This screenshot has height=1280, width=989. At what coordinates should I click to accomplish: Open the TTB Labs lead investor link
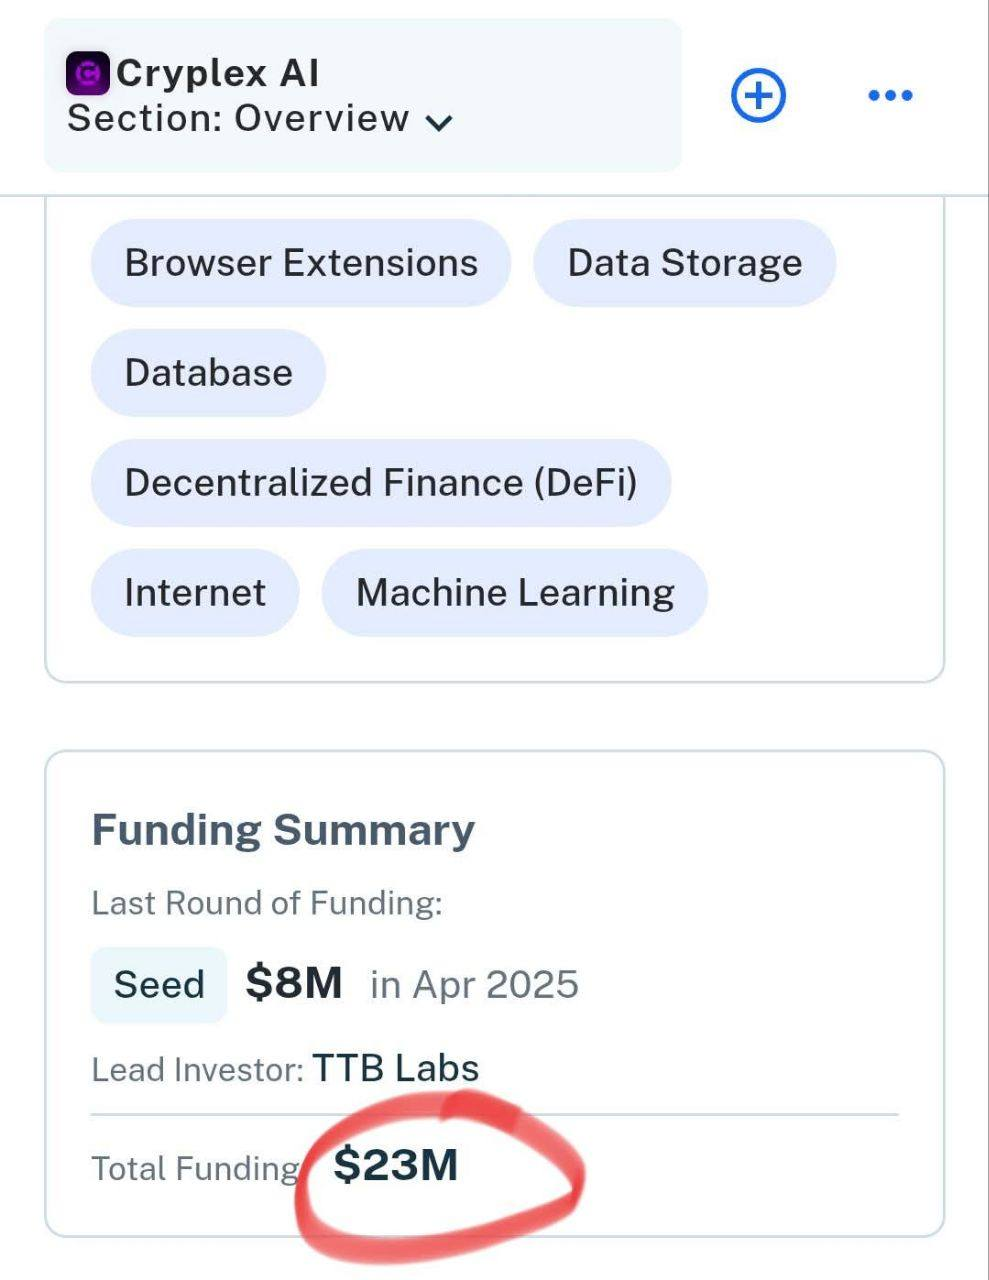[x=396, y=1068]
